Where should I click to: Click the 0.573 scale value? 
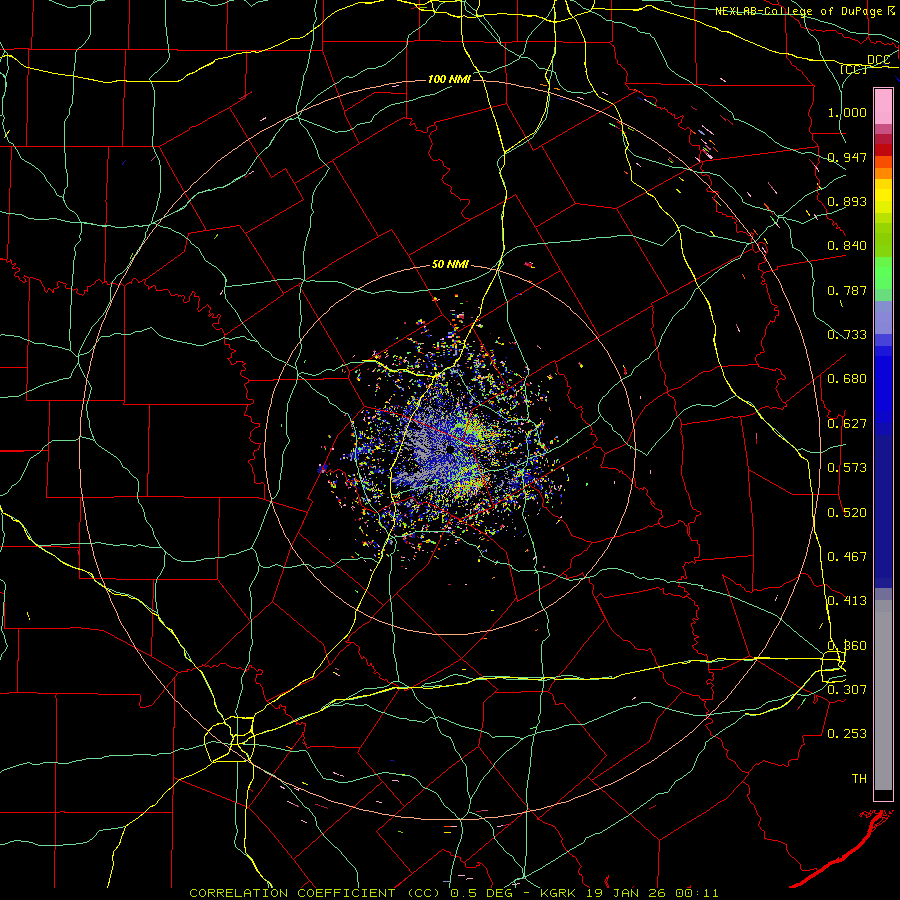tap(847, 468)
